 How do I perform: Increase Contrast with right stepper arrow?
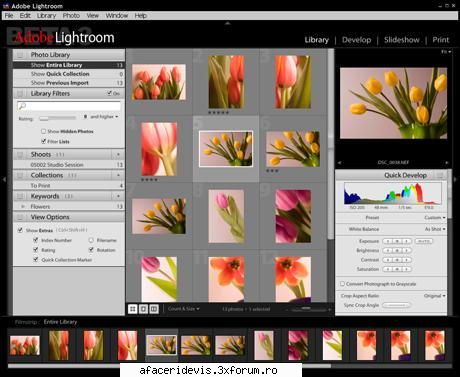406,260
